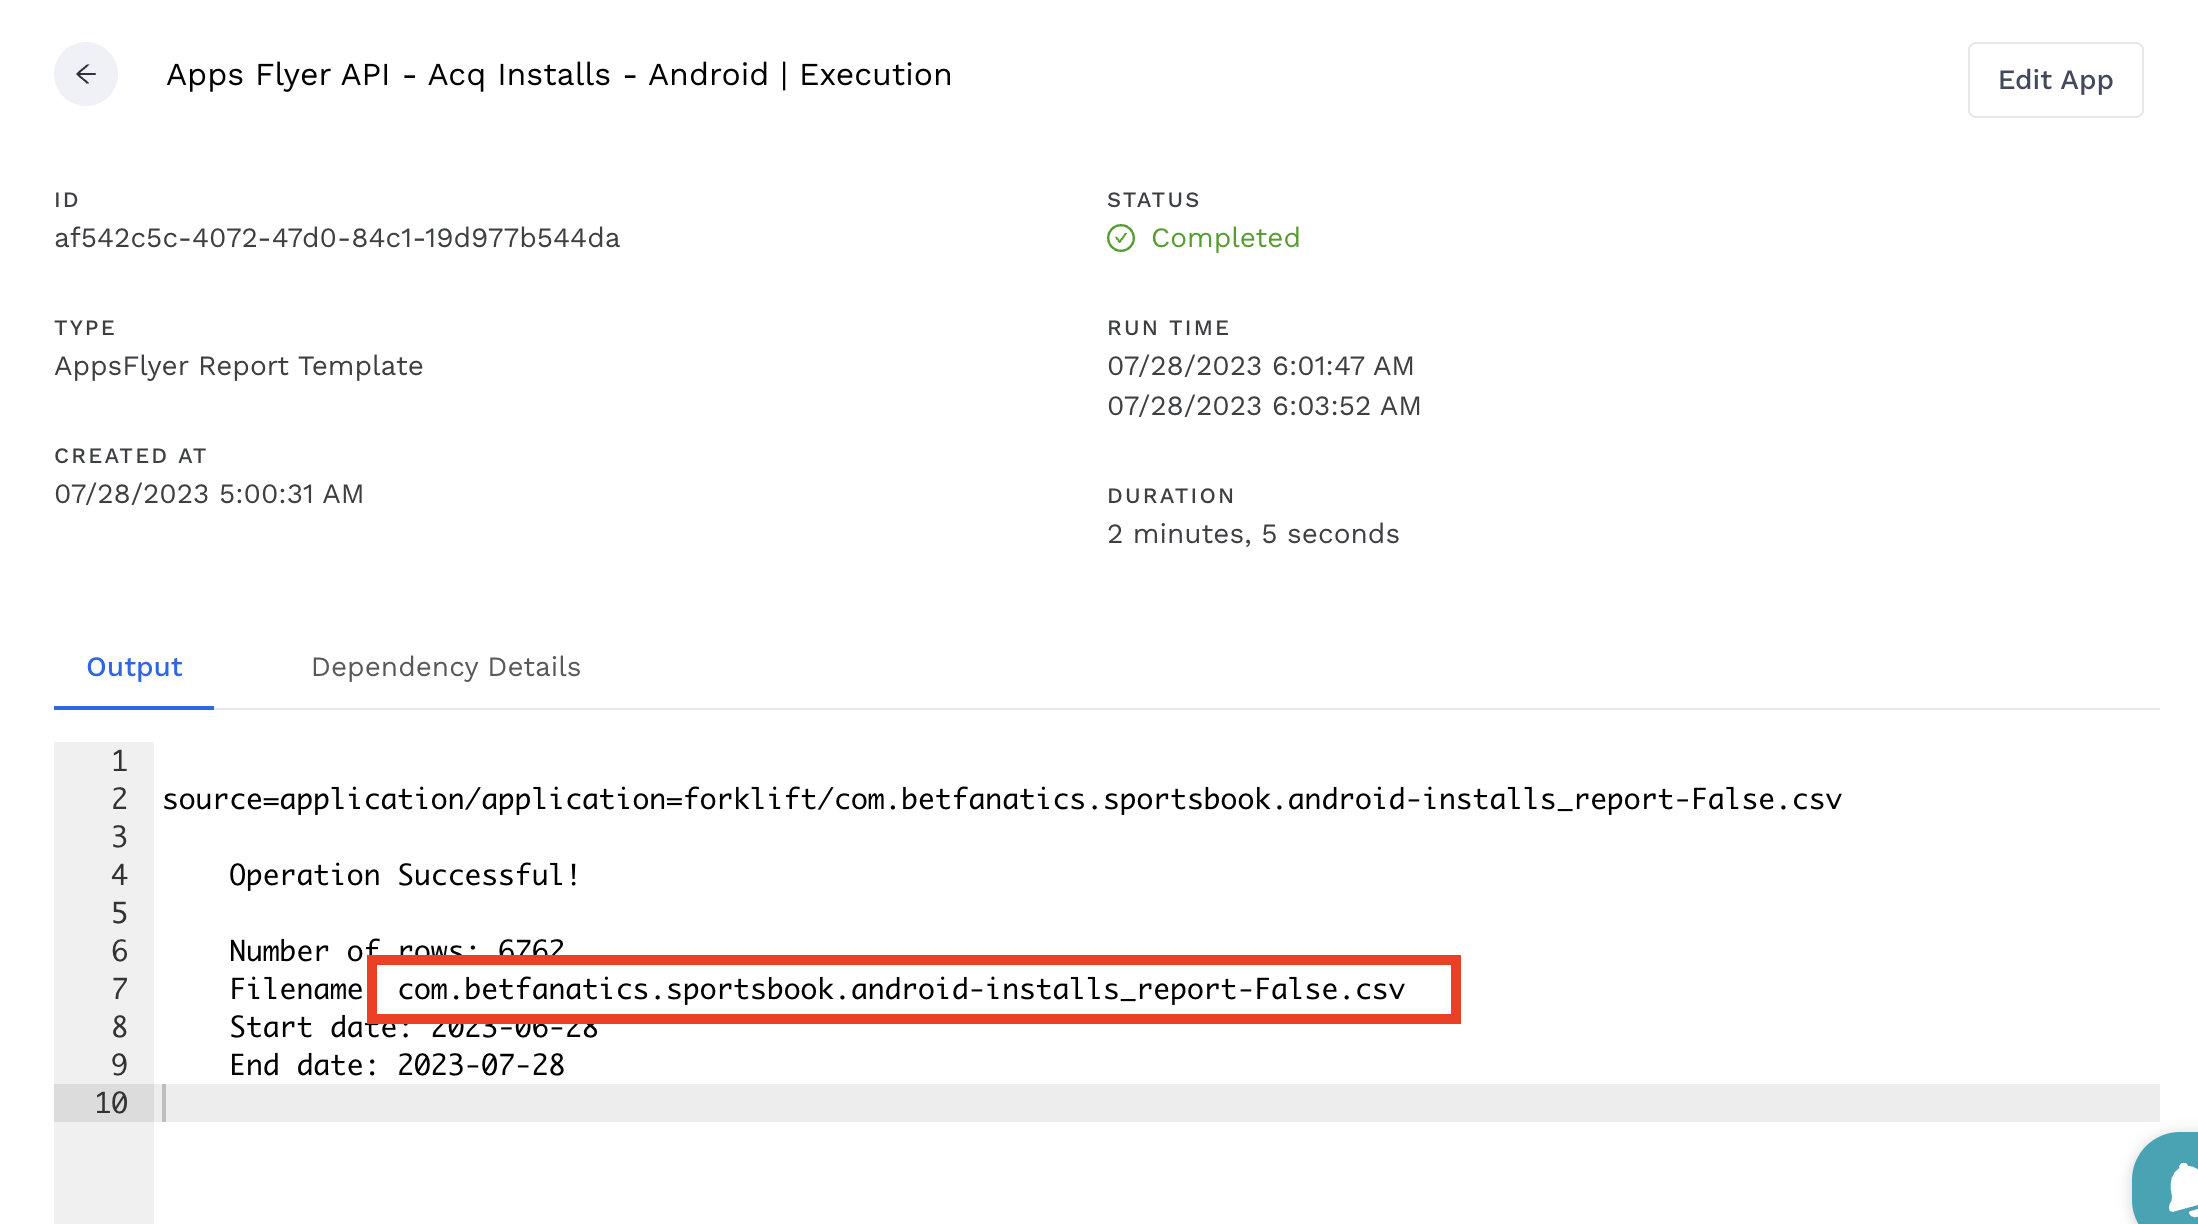Open the Dependency Details tab
This screenshot has width=2198, height=1224.
point(445,667)
